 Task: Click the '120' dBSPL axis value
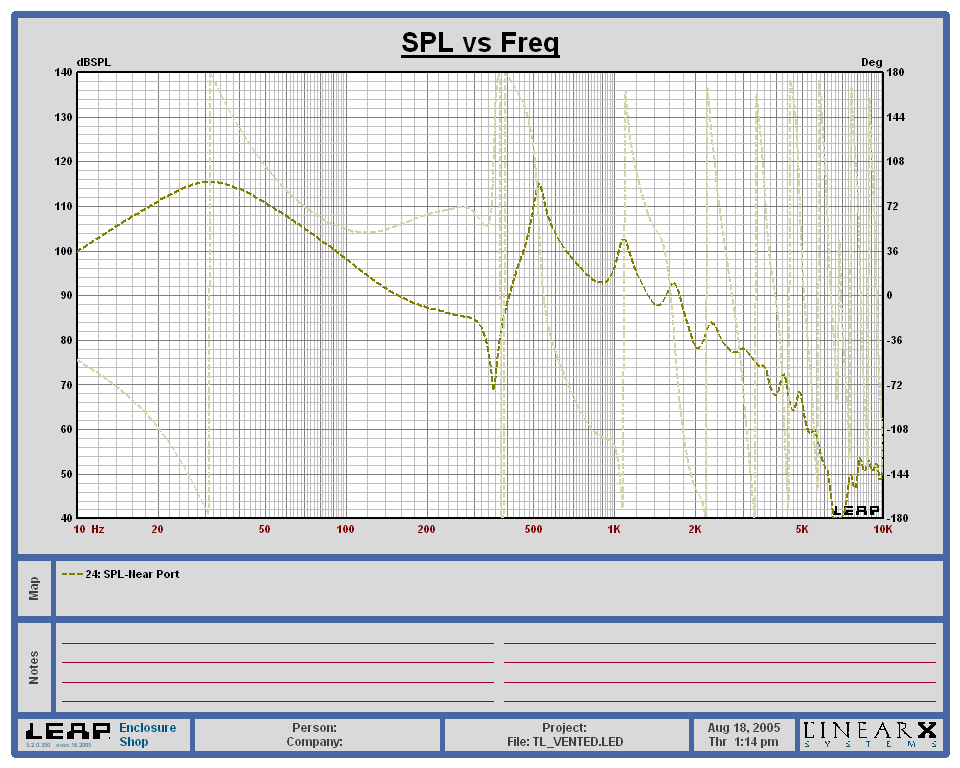pyautogui.click(x=63, y=162)
